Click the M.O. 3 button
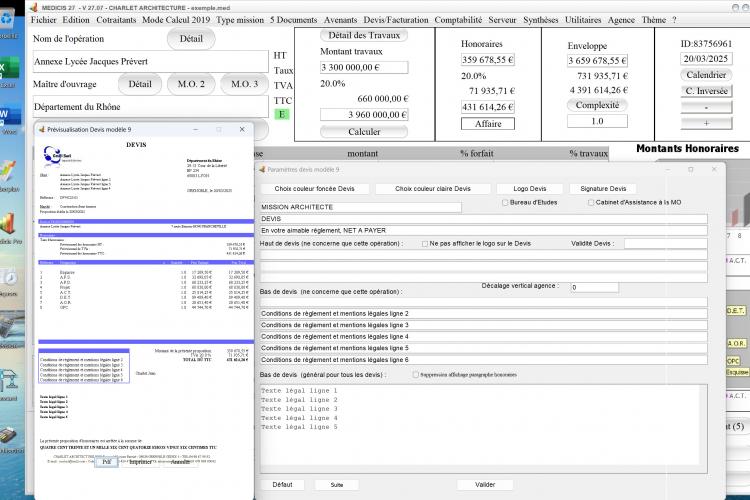 point(244,84)
